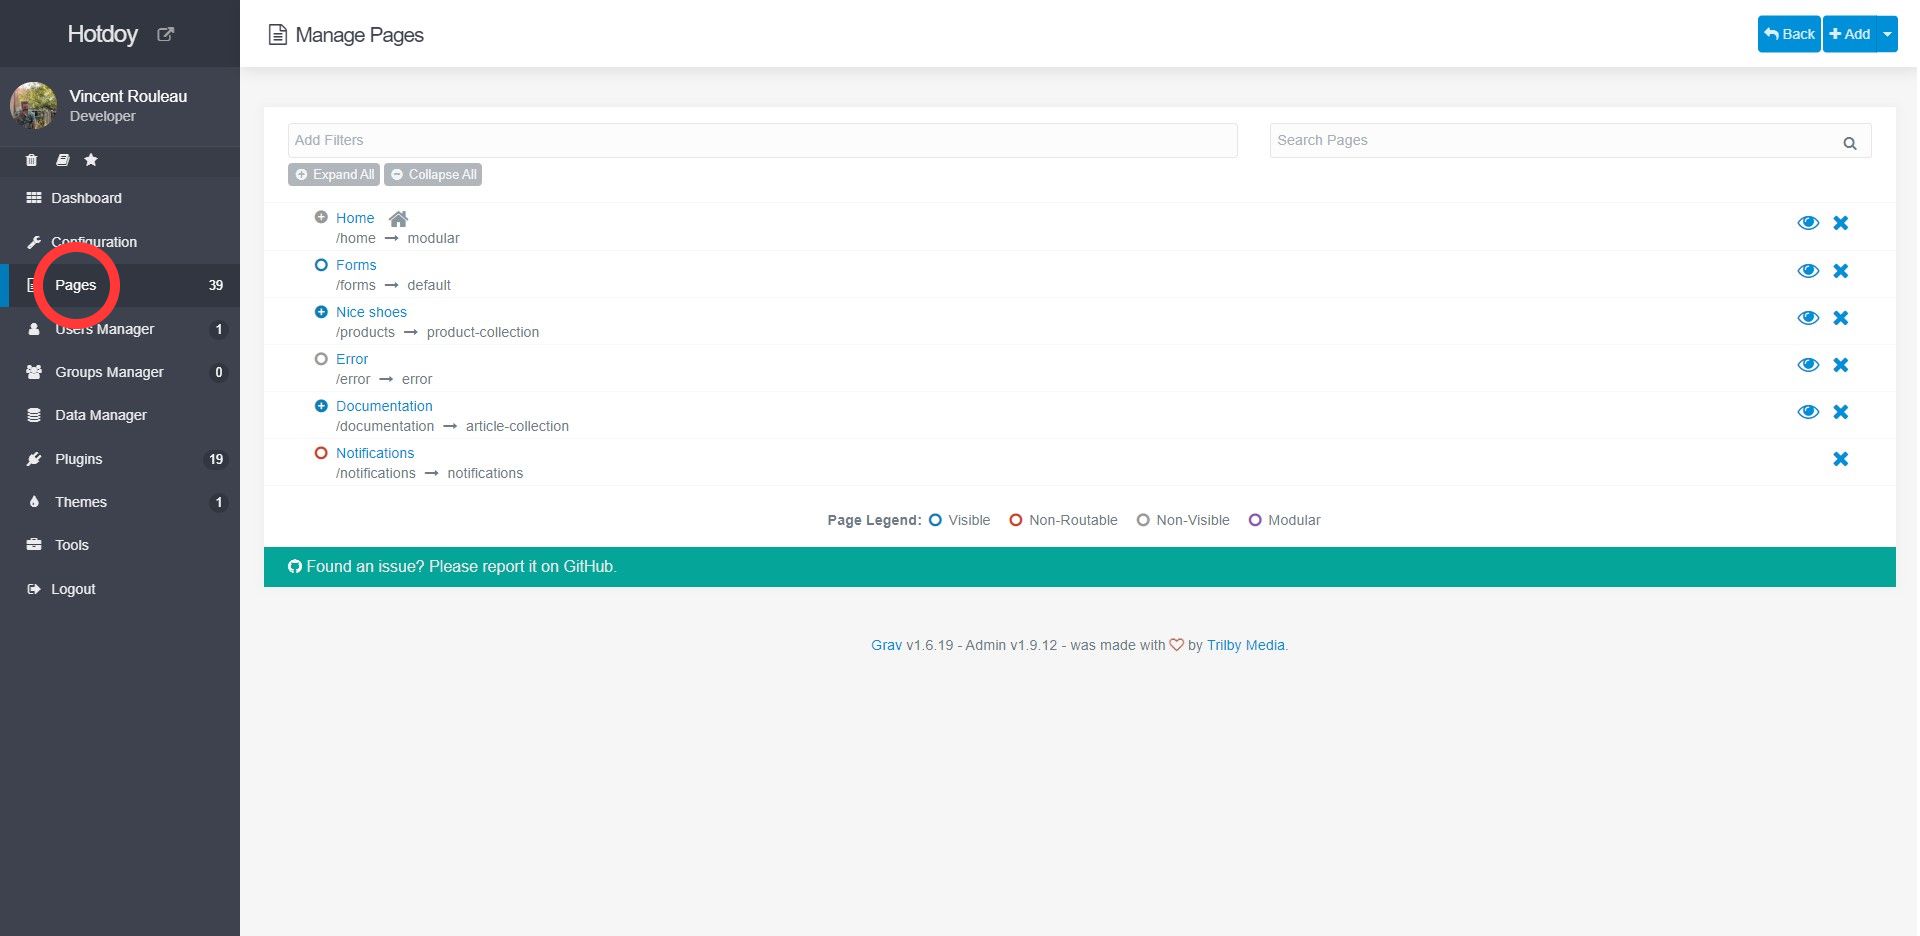Click Vincent Rouleau's avatar thumbnail

34,106
